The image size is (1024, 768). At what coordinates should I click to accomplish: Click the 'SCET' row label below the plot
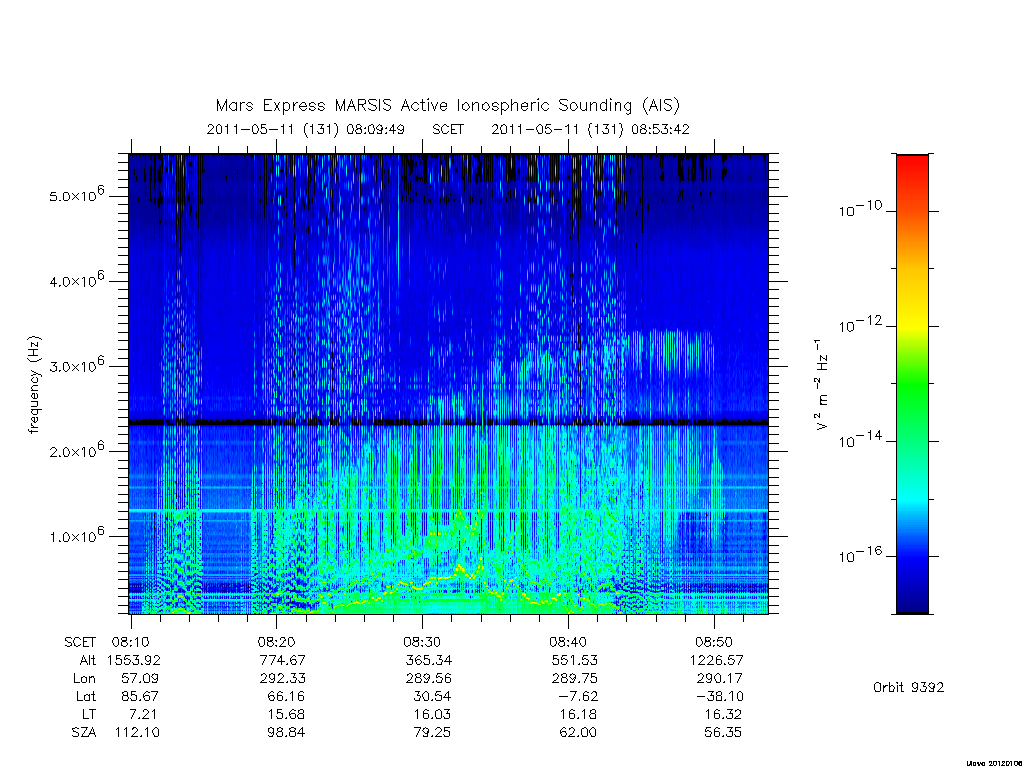(80, 642)
